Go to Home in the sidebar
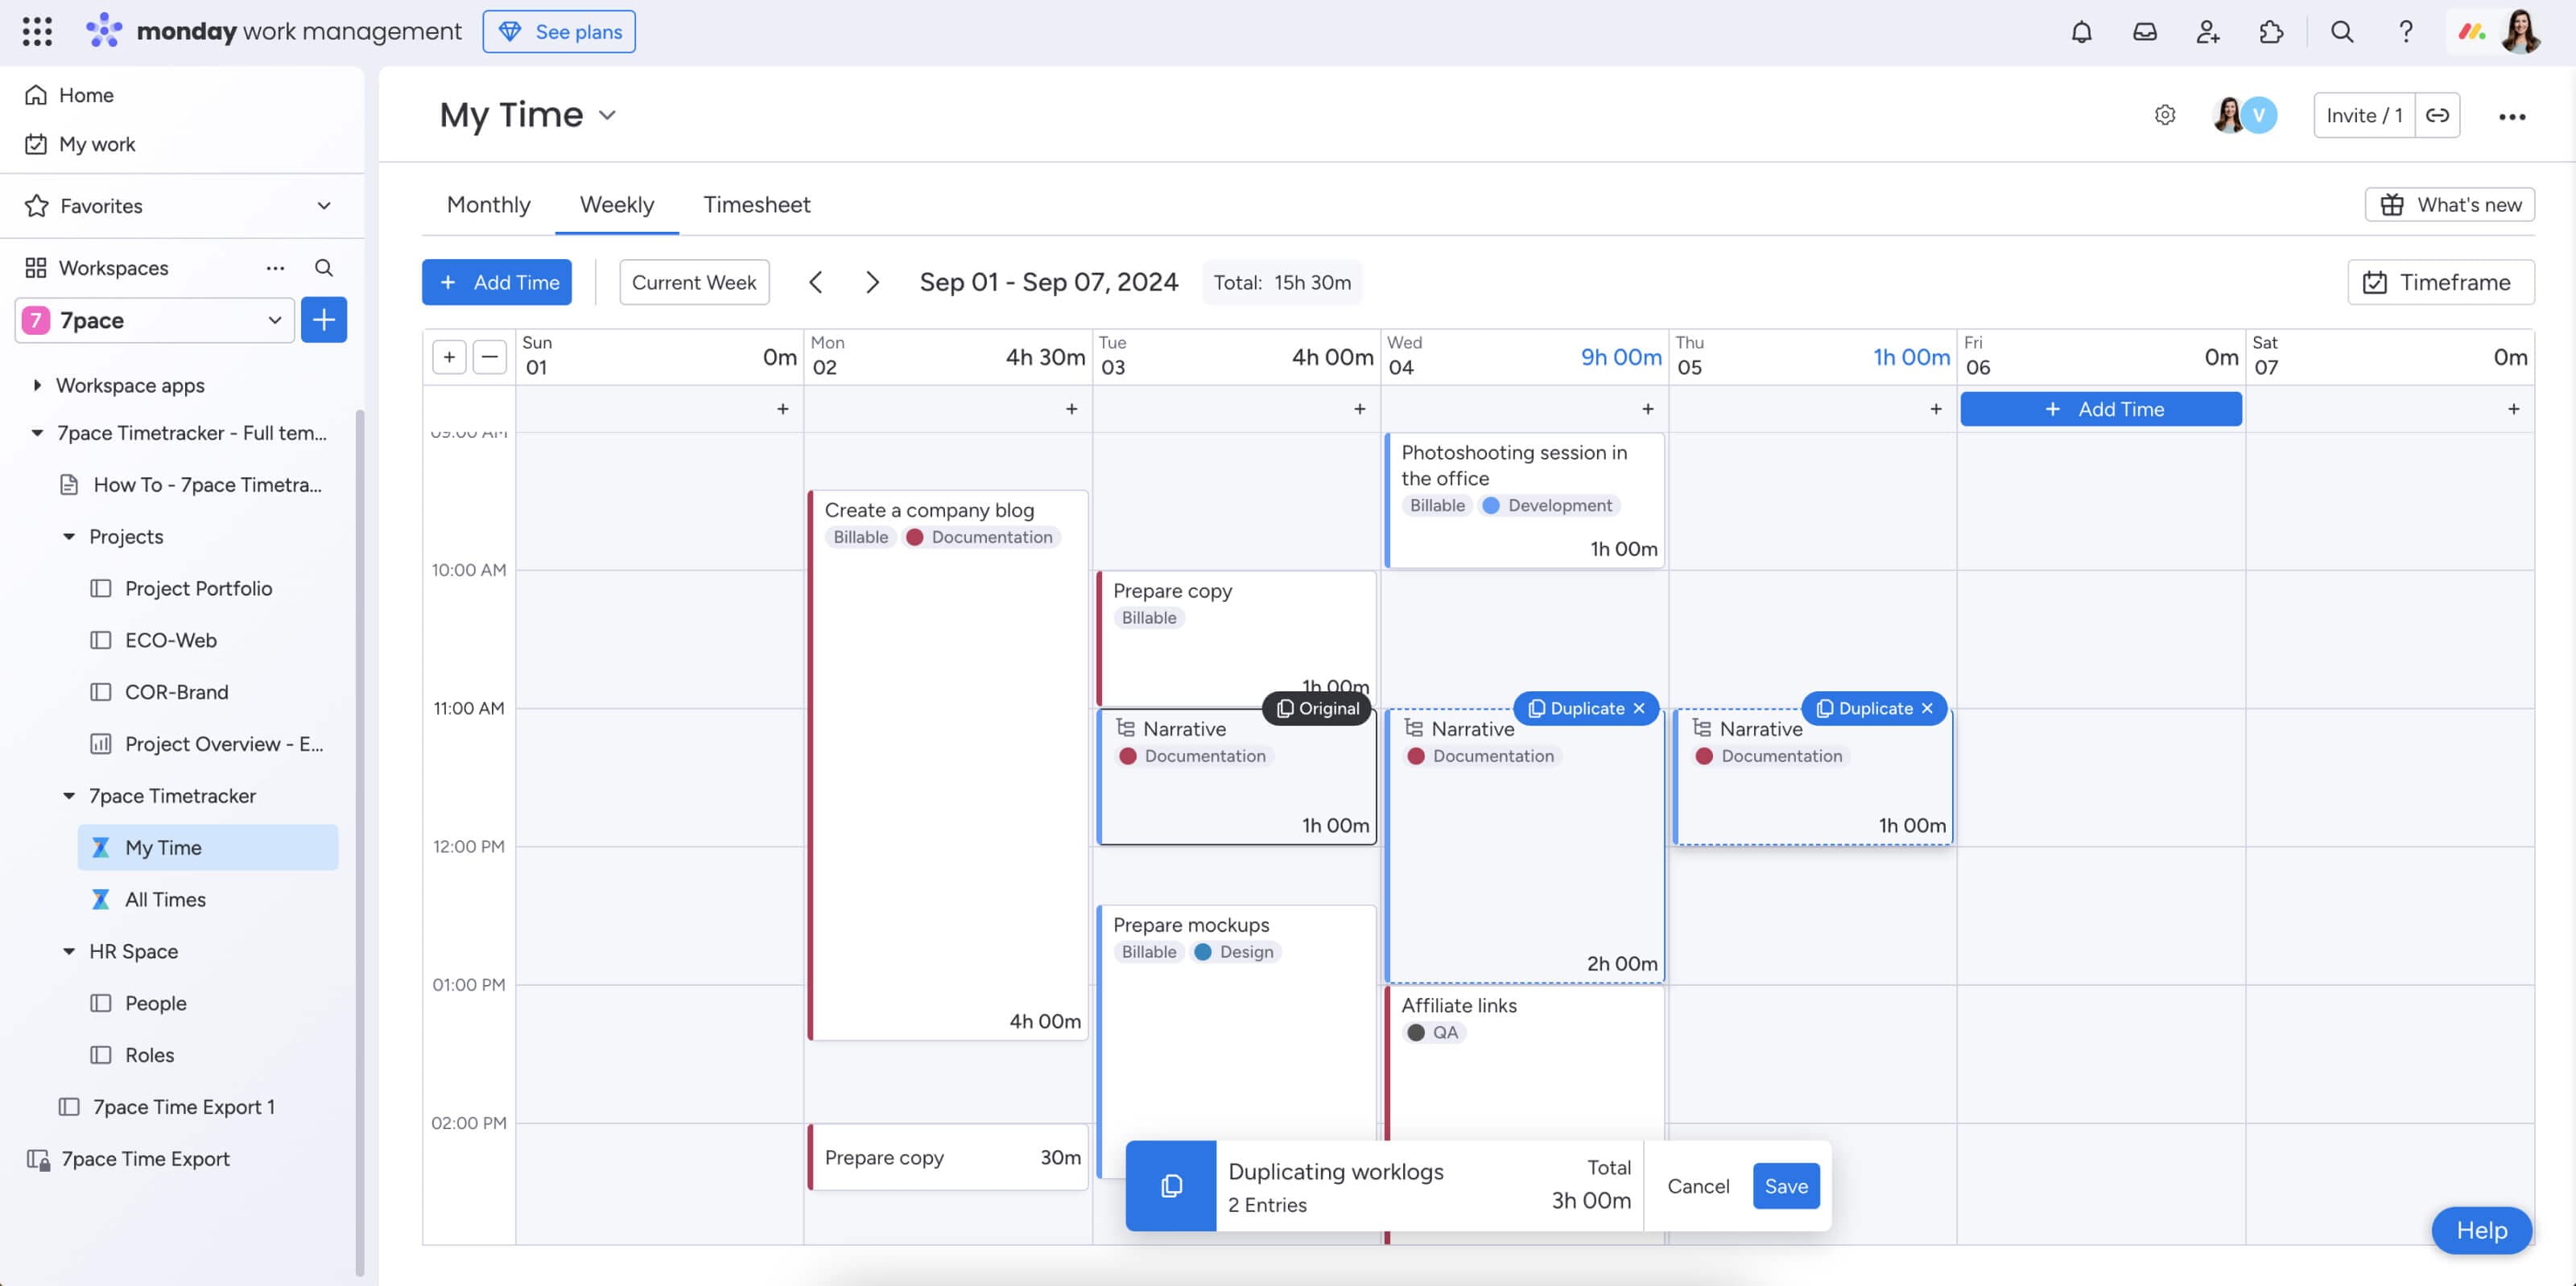Image resolution: width=2576 pixels, height=1286 pixels. point(86,95)
